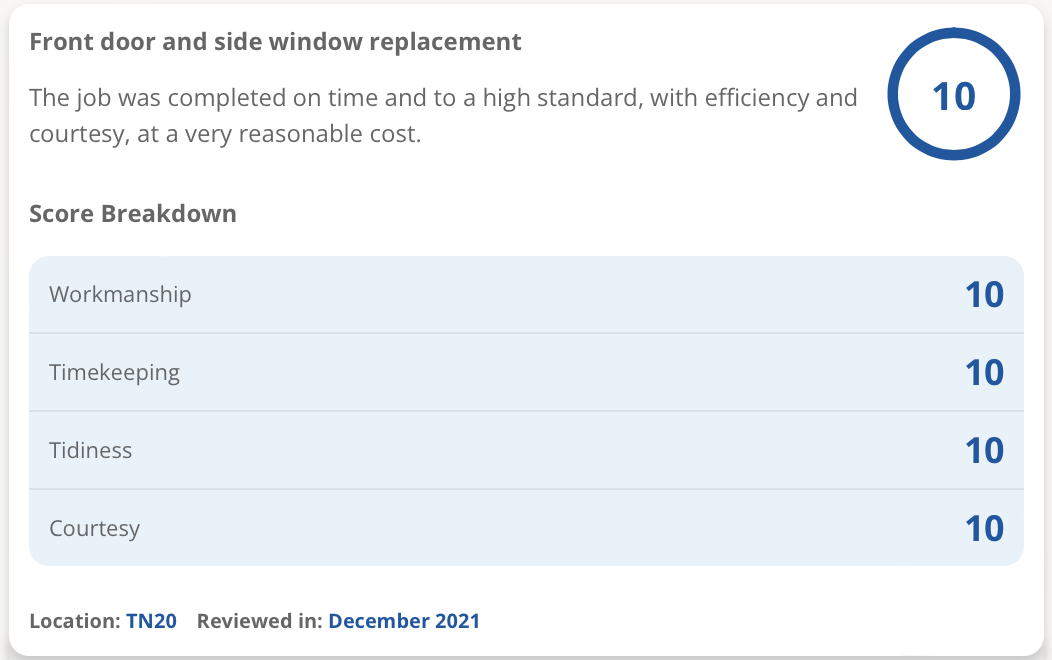1052x660 pixels.
Task: Click the Score Breakdown heading
Action: [133, 214]
